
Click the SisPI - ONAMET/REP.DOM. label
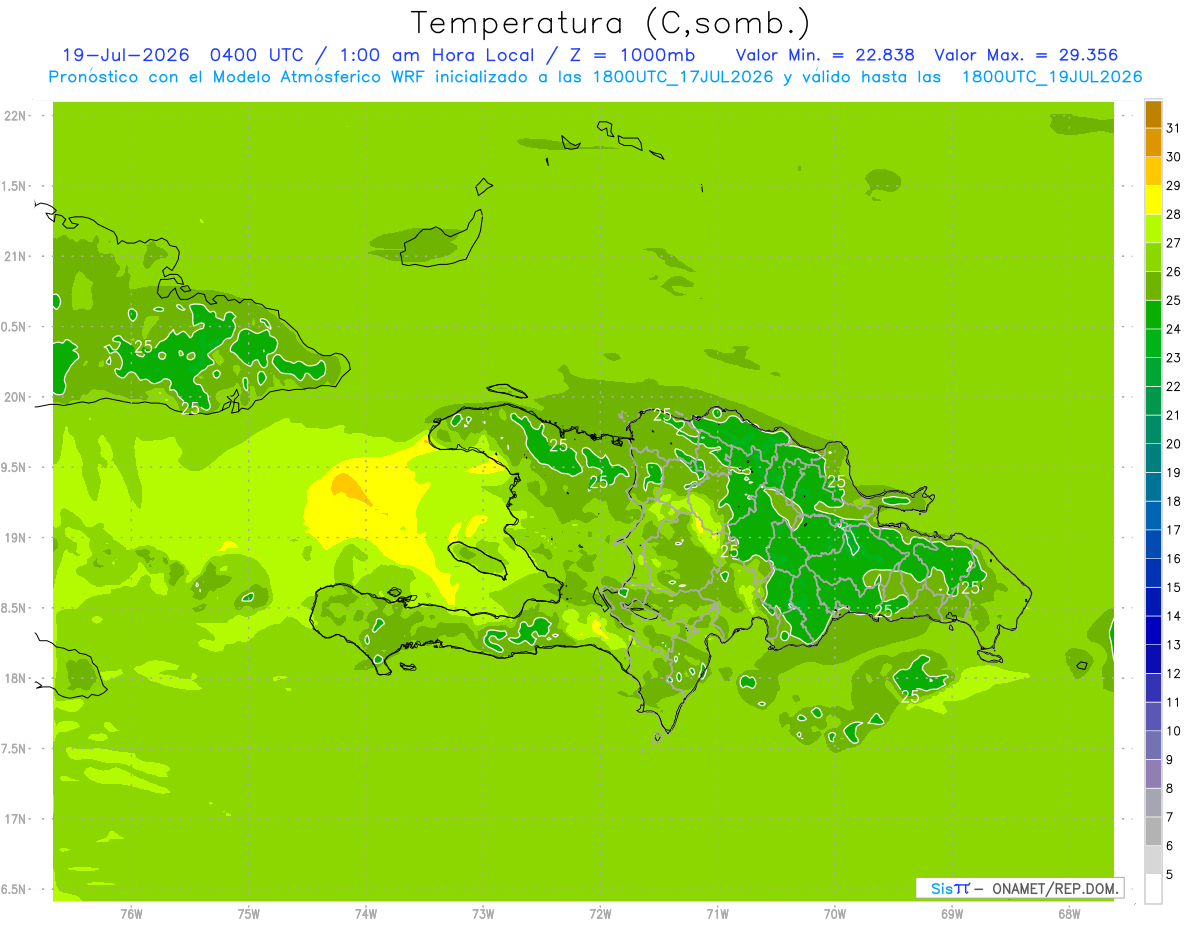[x=1024, y=888]
